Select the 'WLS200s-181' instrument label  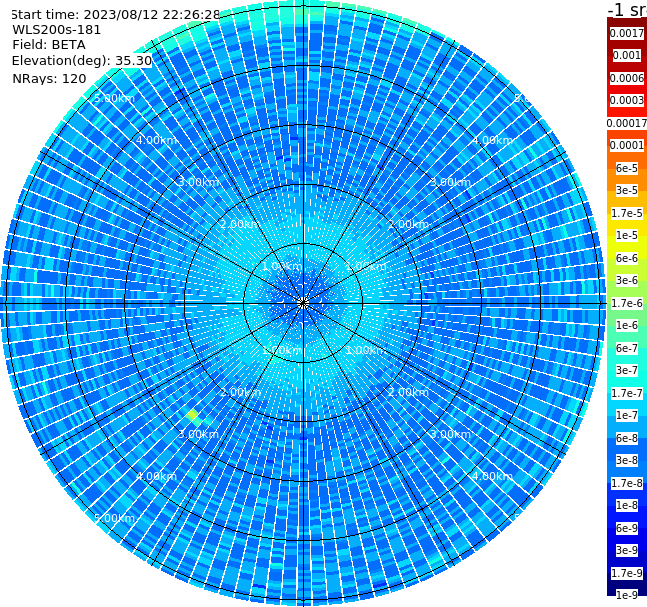click(x=57, y=30)
